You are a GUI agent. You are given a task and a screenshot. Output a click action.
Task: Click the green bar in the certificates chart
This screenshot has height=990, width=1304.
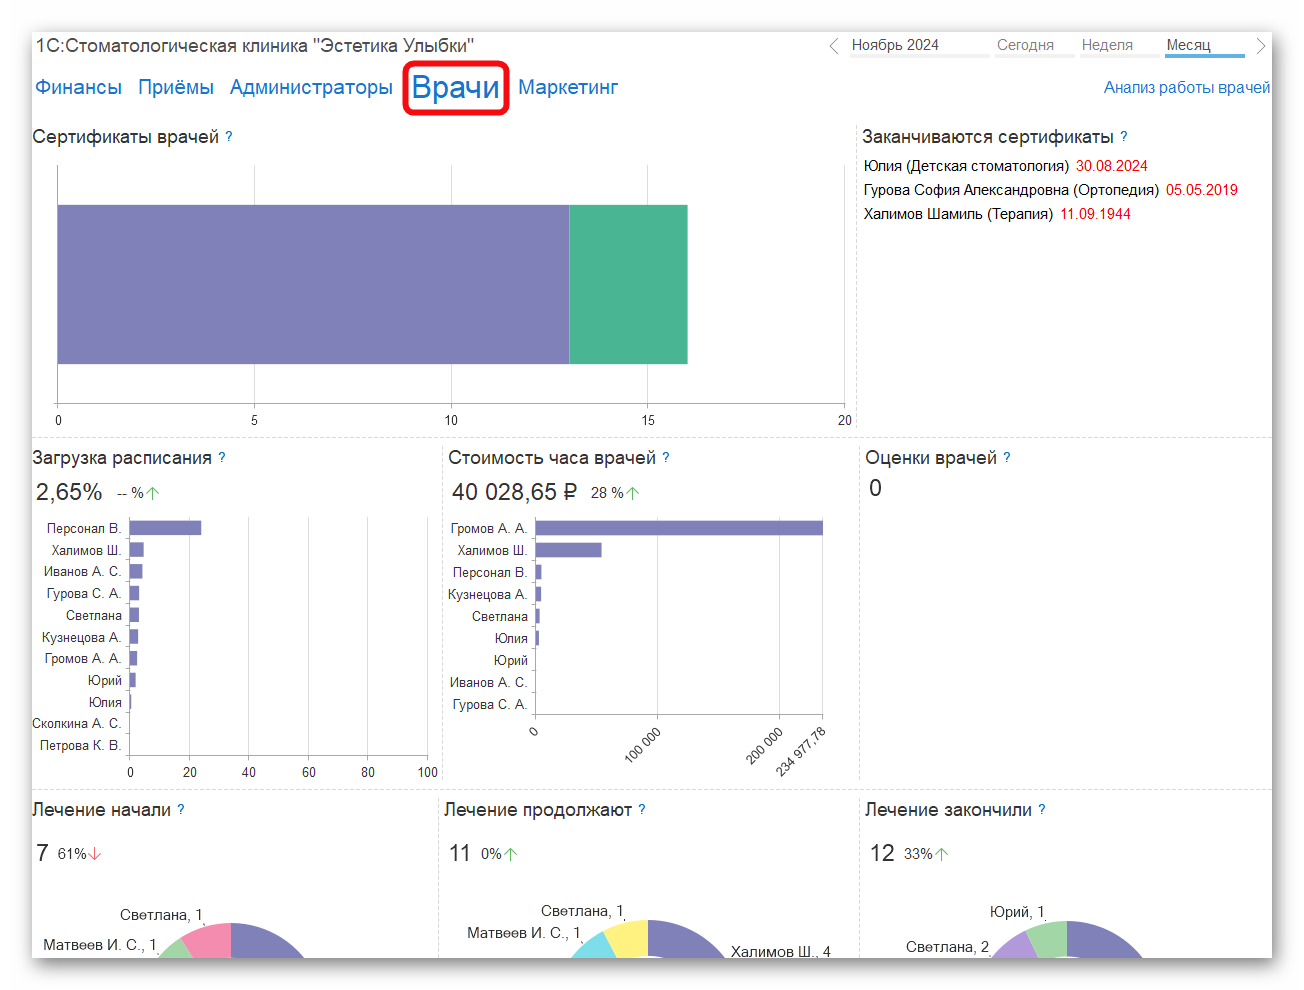coord(628,284)
